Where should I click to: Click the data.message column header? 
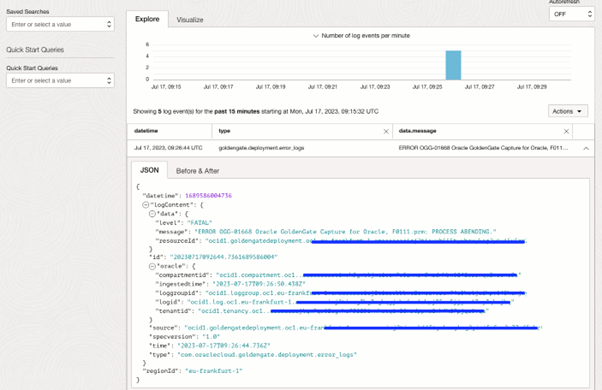tap(417, 131)
